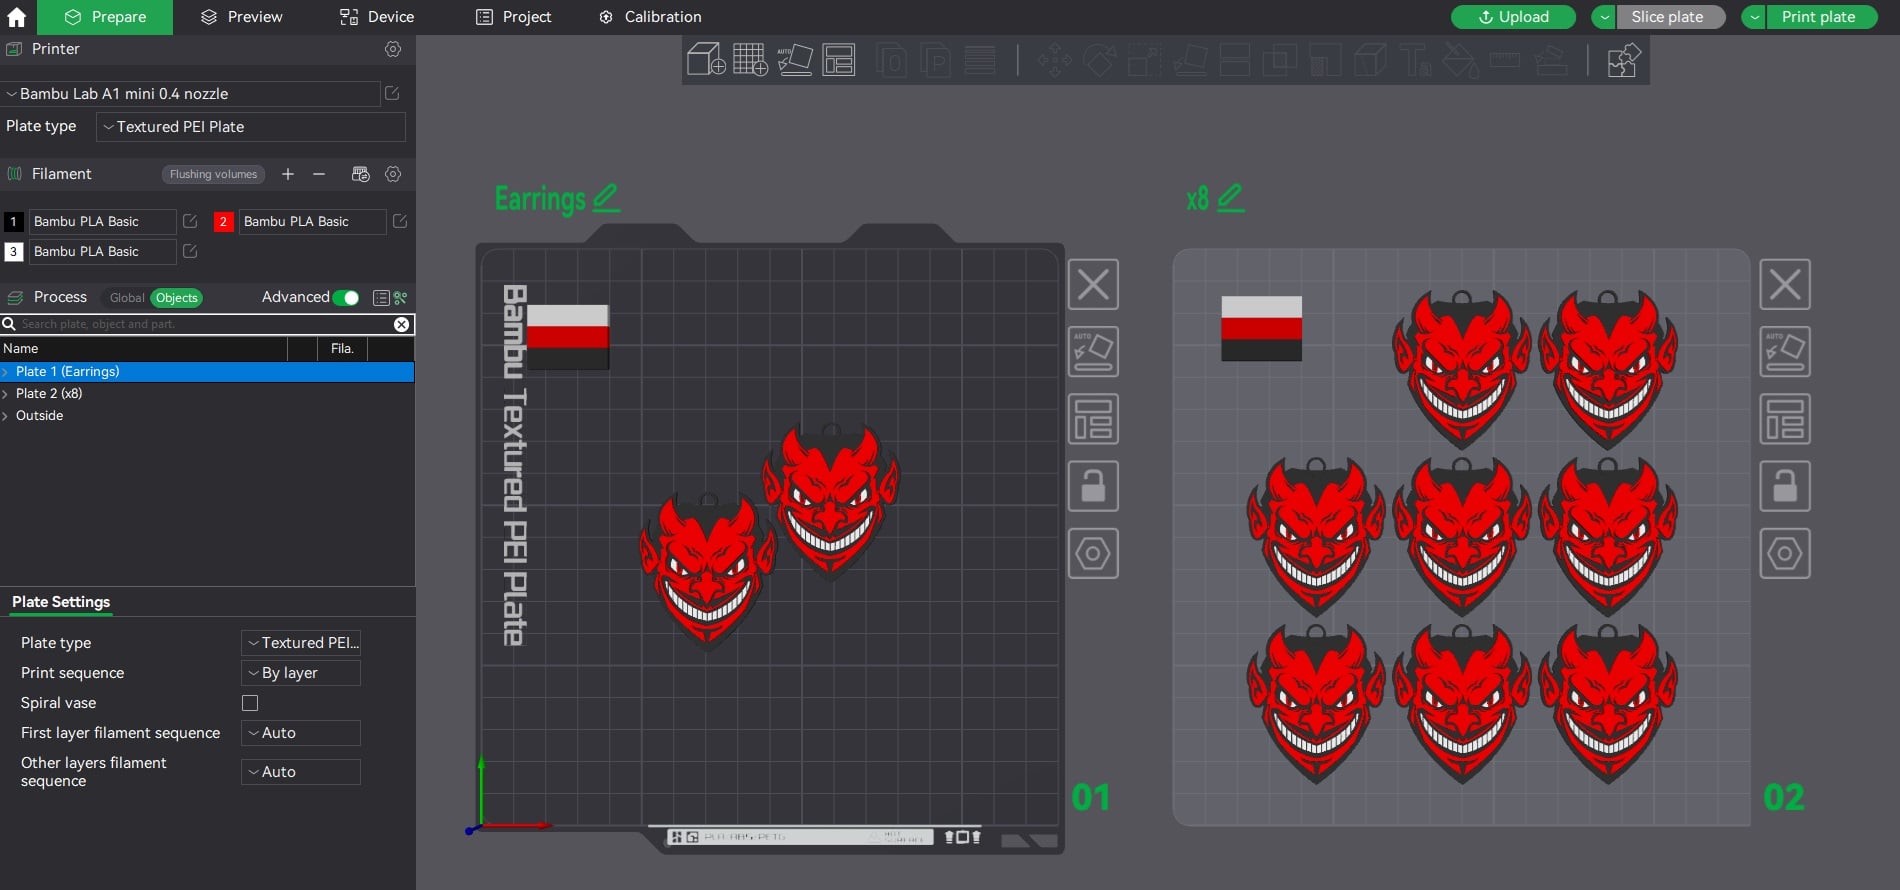Open First layer filament sequence dropdown
This screenshot has height=890, width=1900.
point(301,733)
